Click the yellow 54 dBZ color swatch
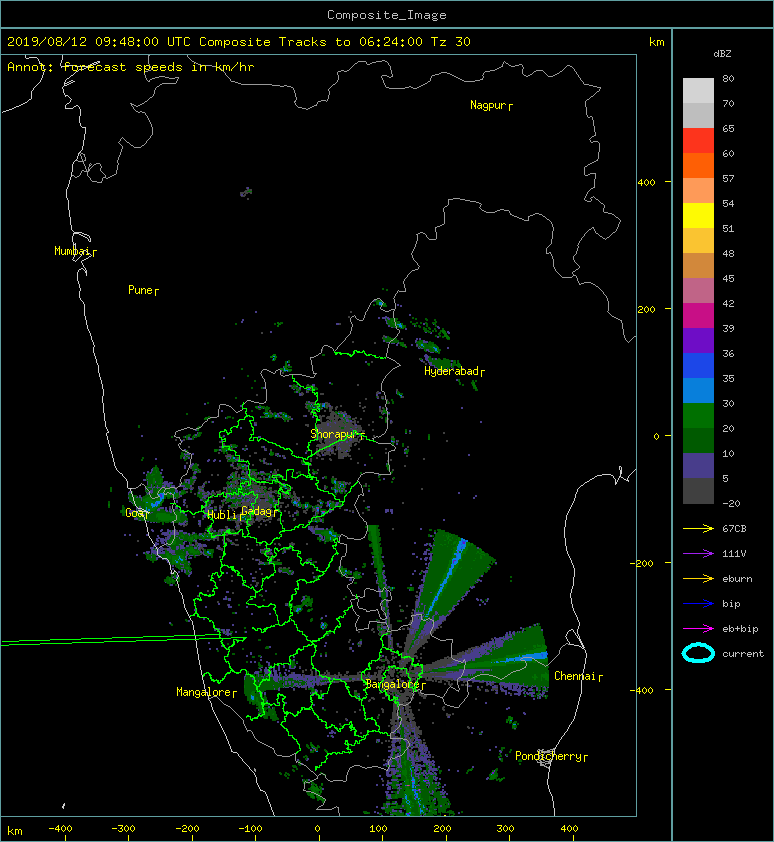Viewport: 774px width, 842px height. 698,215
